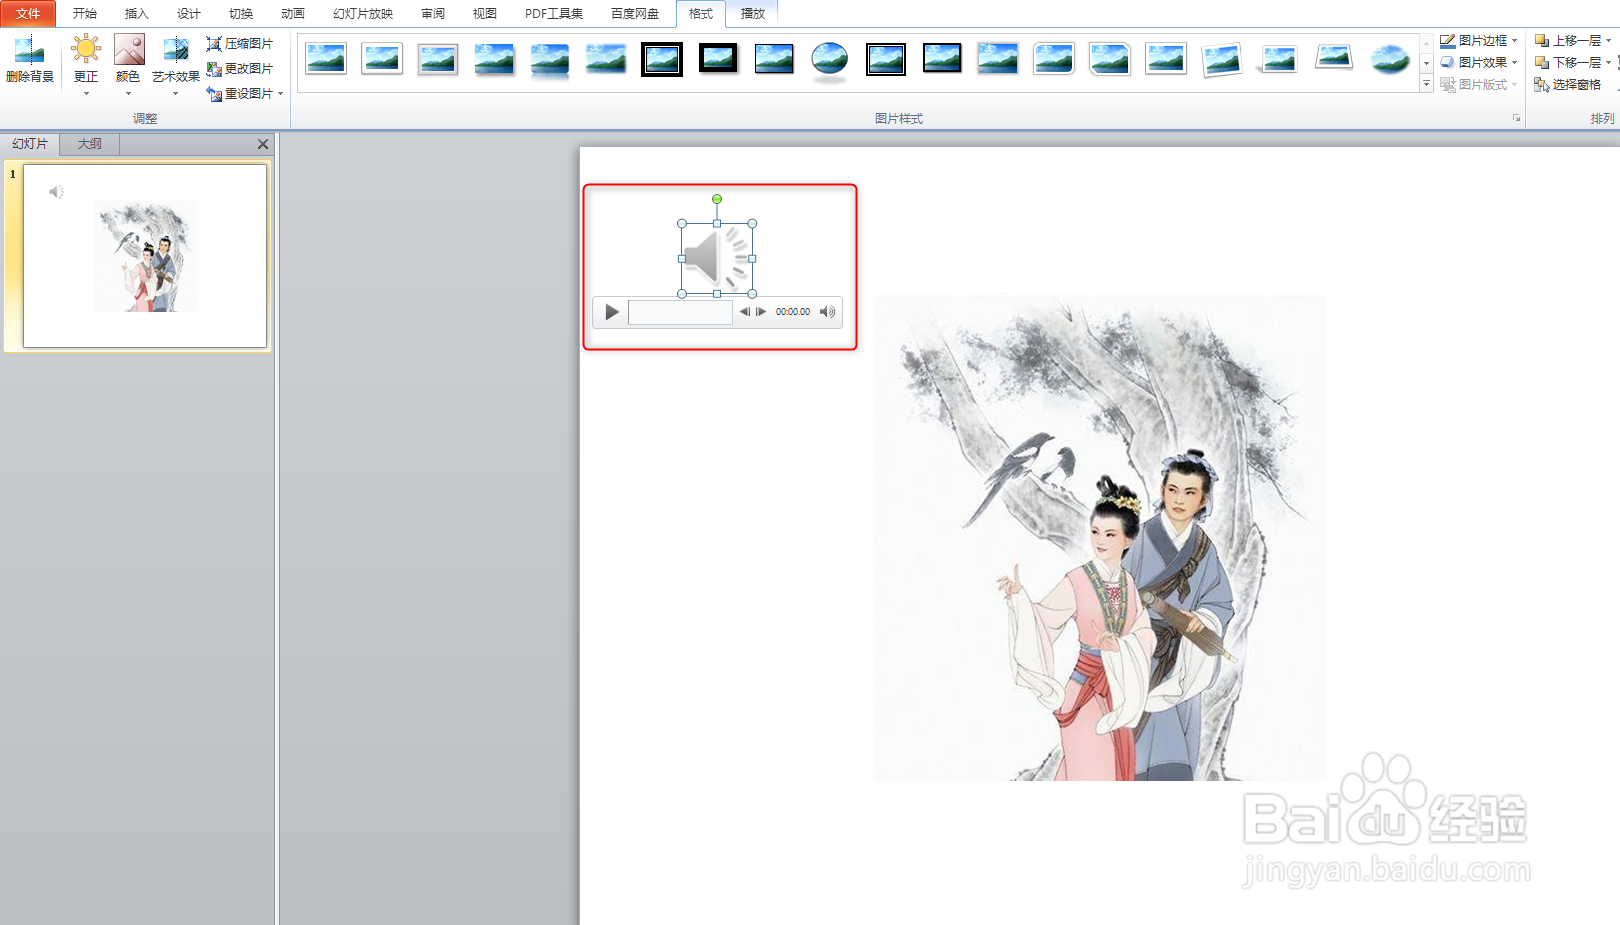
Task: Switch to the Slide Show (幻灯片放映) tab
Action: pyautogui.click(x=363, y=13)
